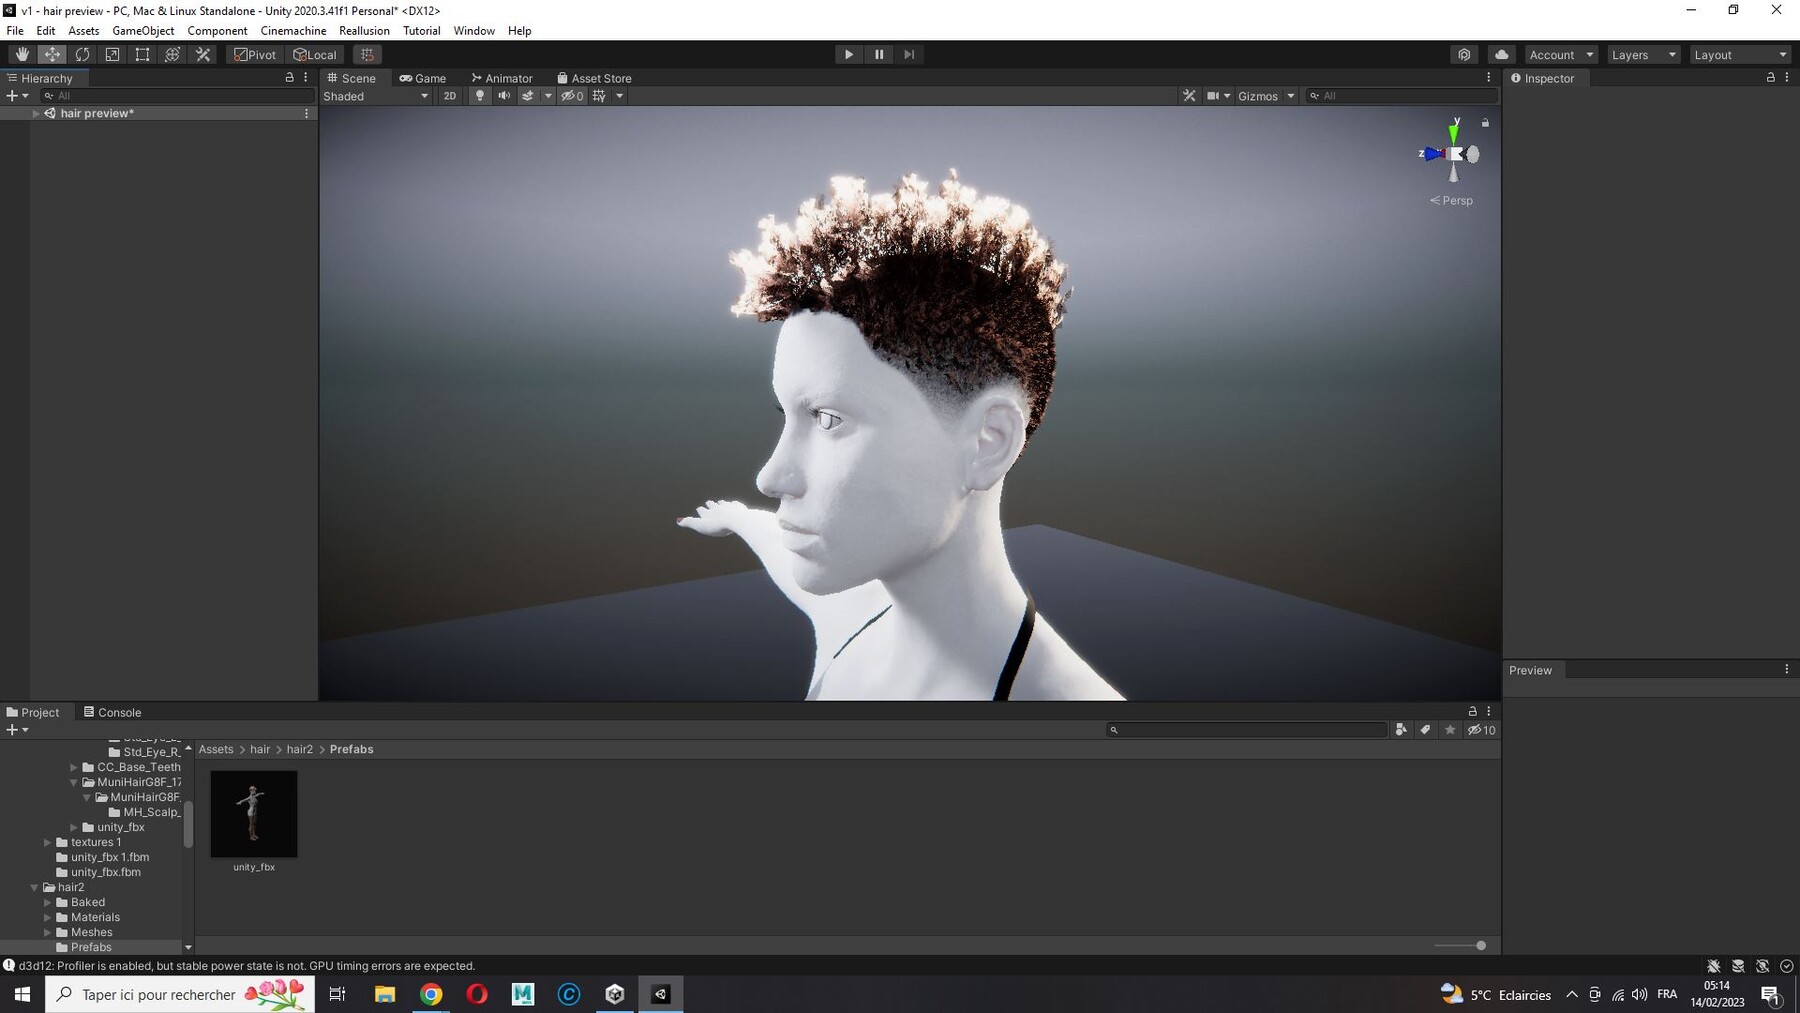
Task: Select the Rotate tool
Action: [x=82, y=55]
